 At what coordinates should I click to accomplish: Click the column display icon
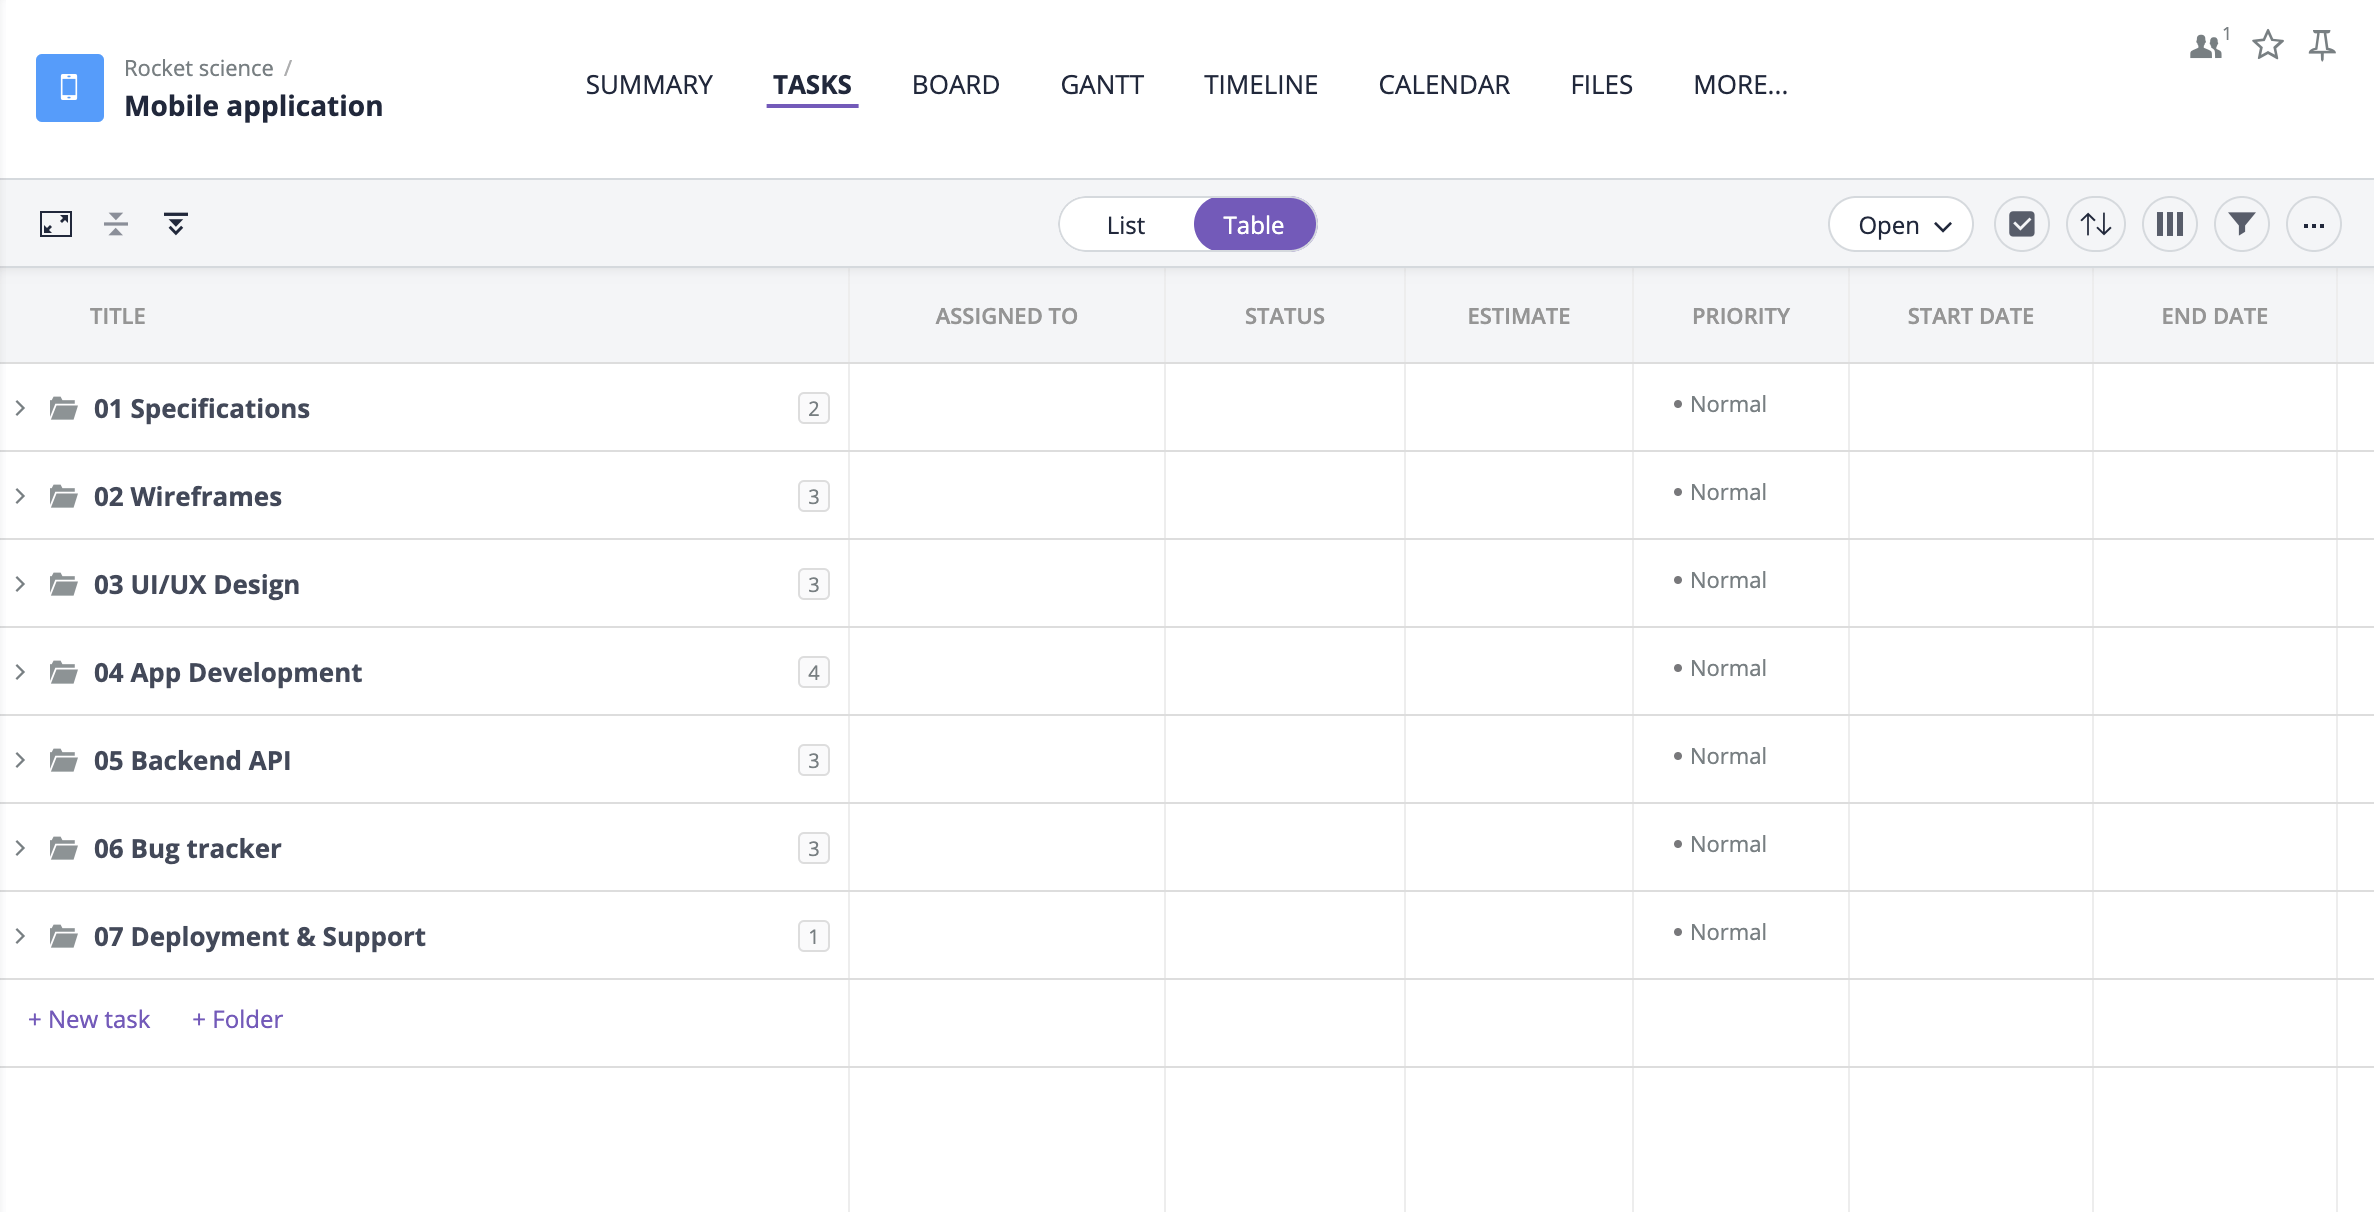point(2170,224)
